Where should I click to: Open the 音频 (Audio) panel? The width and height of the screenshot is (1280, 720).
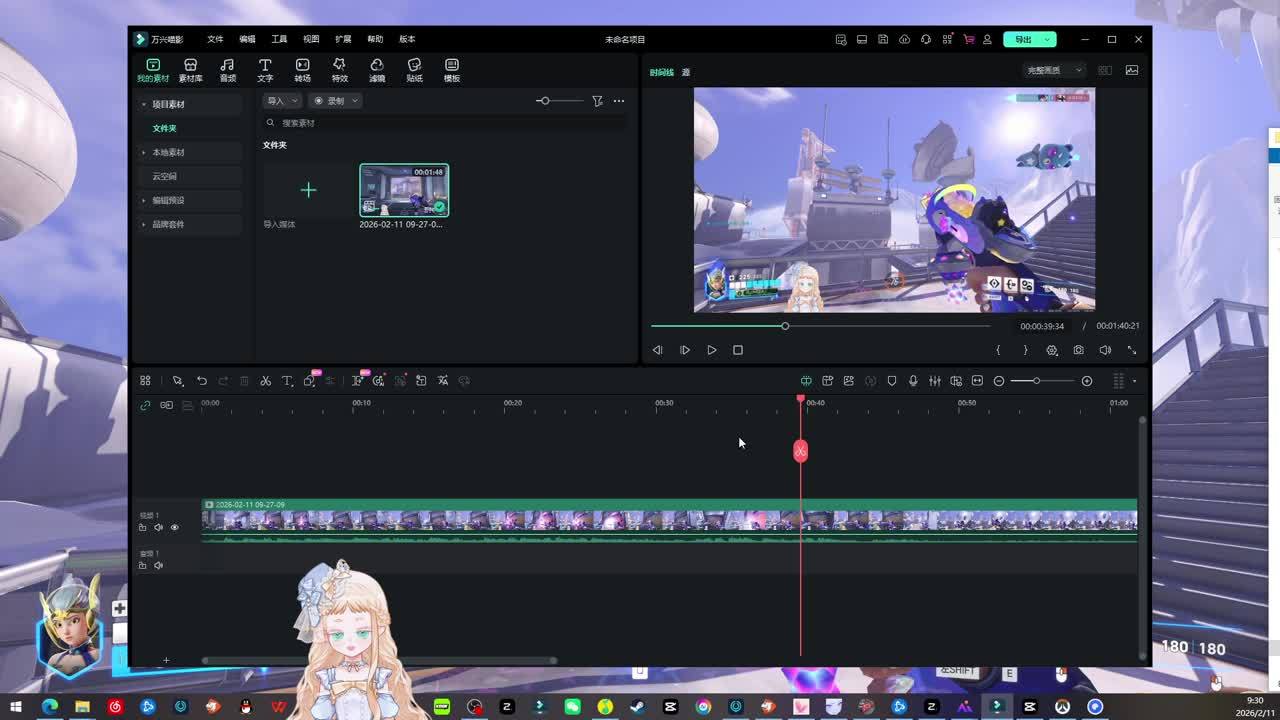pyautogui.click(x=228, y=69)
